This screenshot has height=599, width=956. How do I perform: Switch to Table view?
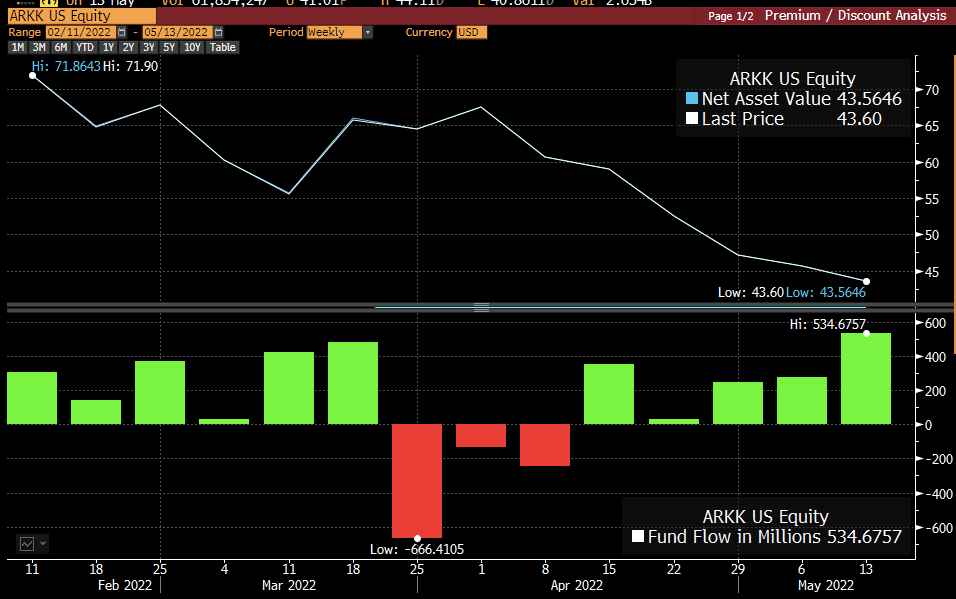223,48
